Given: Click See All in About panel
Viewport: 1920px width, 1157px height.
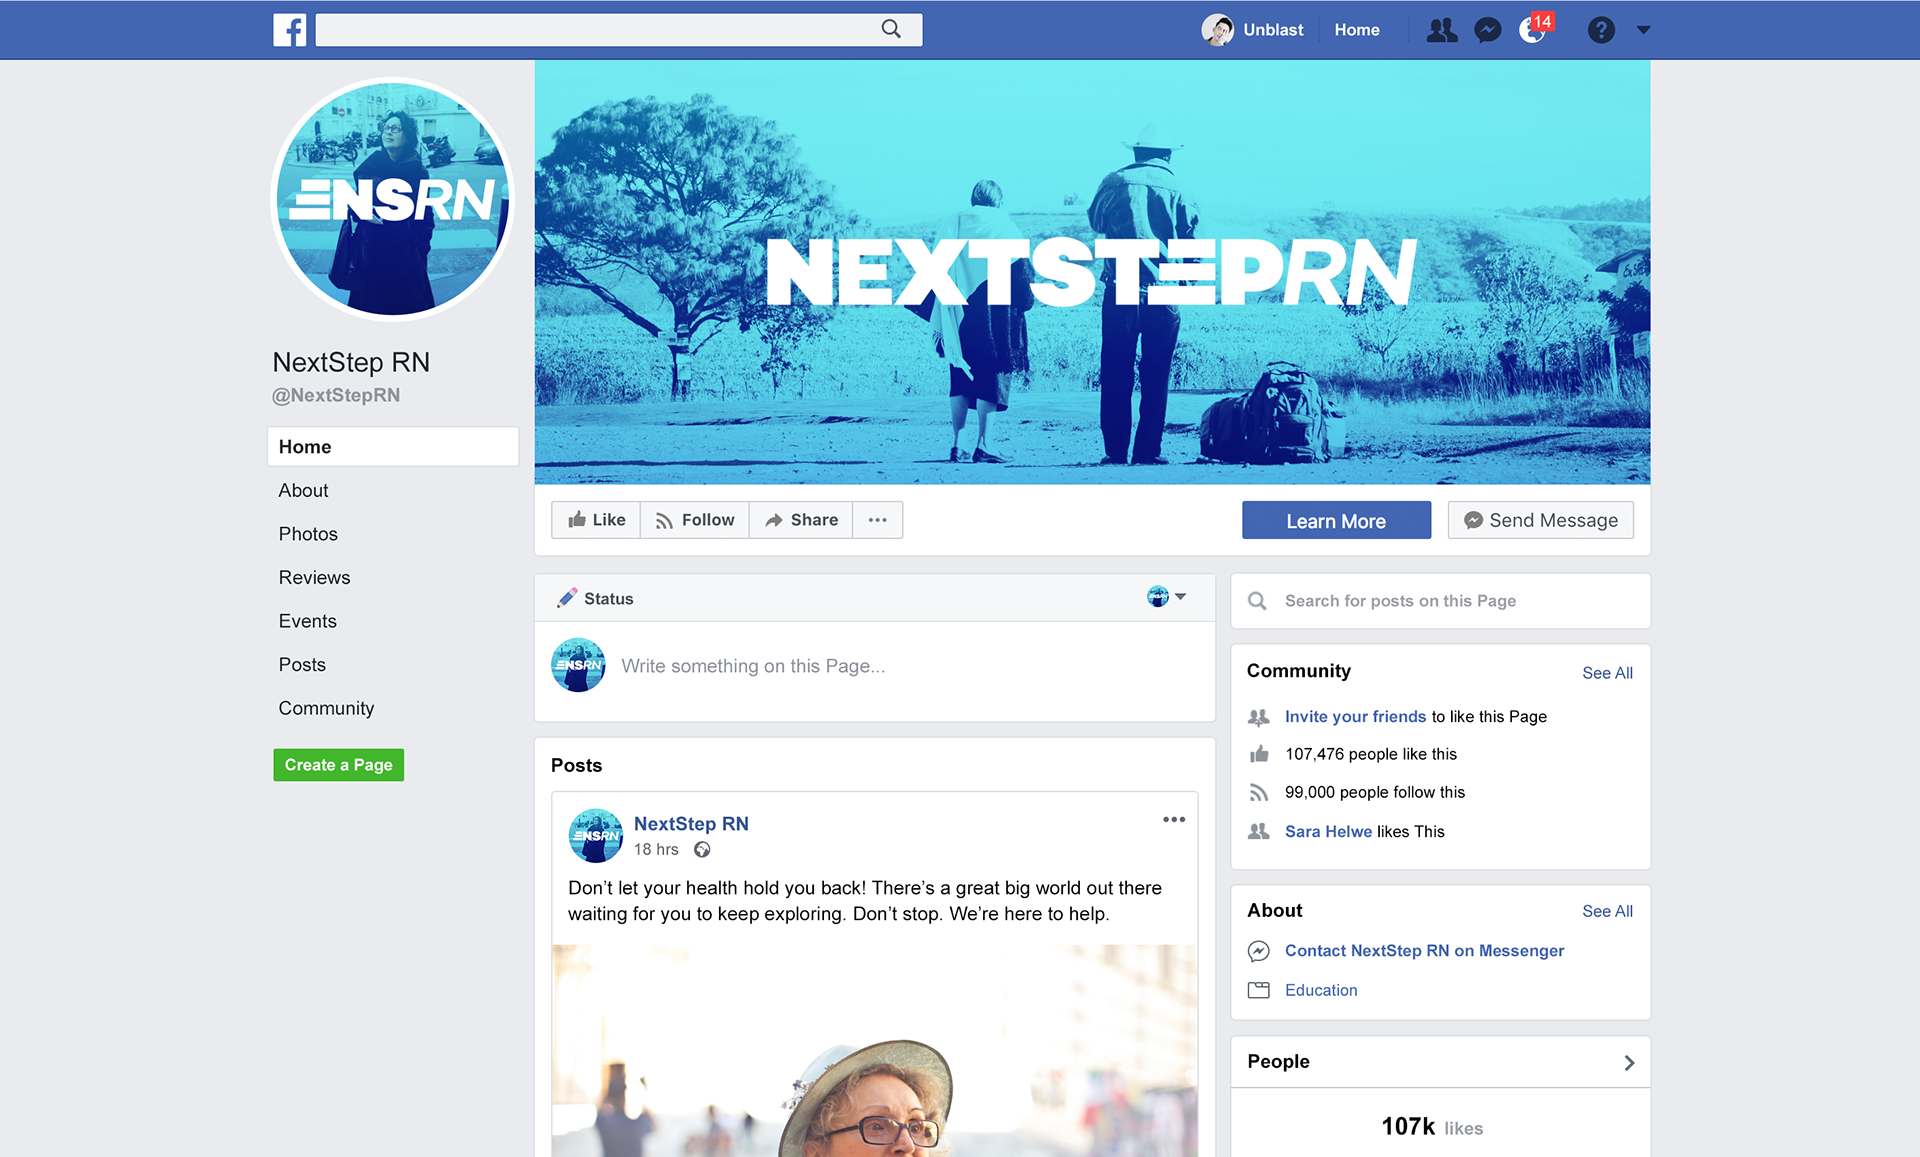Looking at the screenshot, I should [x=1607, y=911].
